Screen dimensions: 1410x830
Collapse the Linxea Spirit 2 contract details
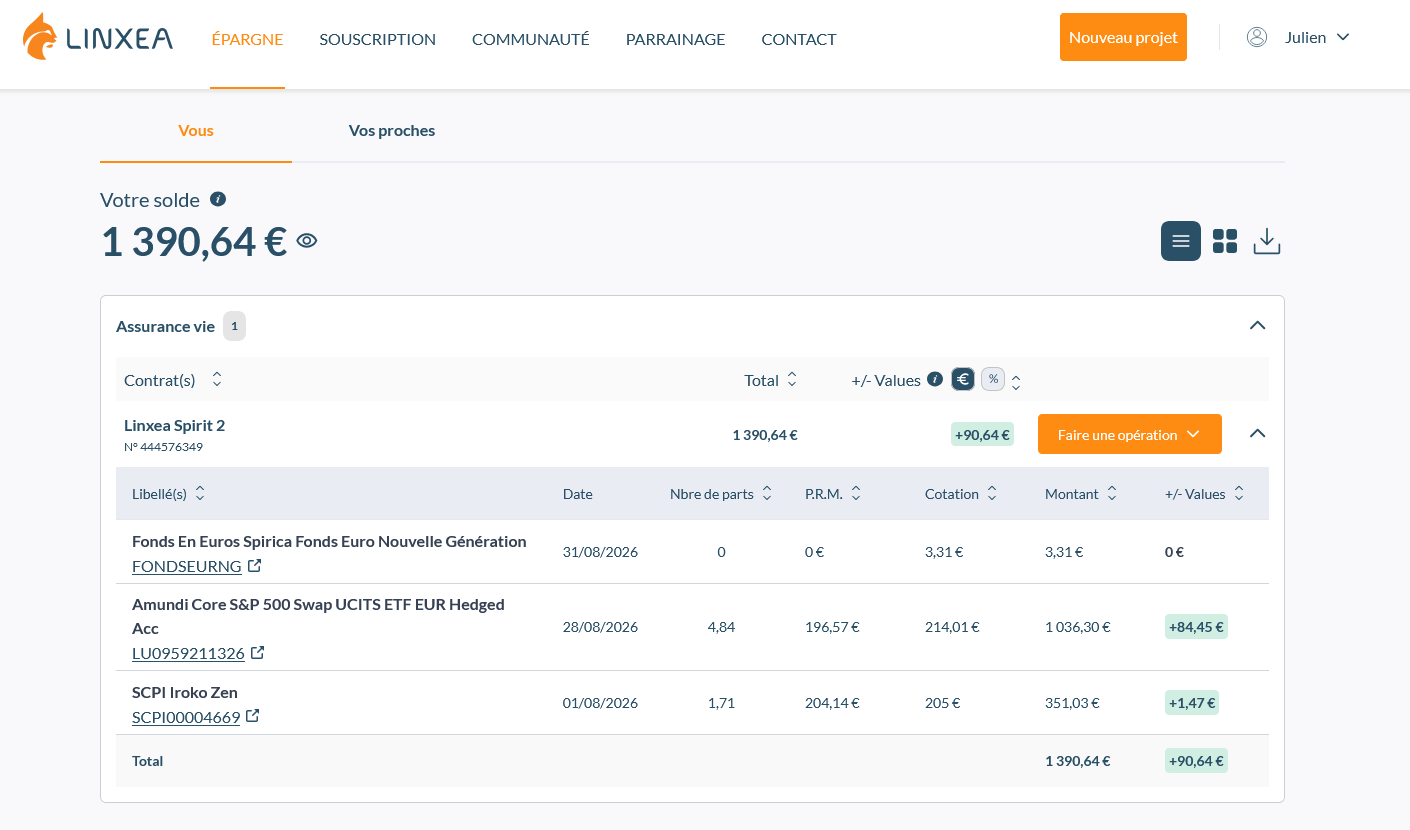1258,433
